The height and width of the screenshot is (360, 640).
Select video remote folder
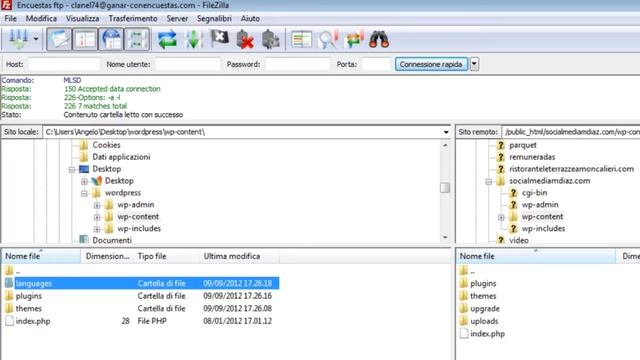tap(519, 240)
